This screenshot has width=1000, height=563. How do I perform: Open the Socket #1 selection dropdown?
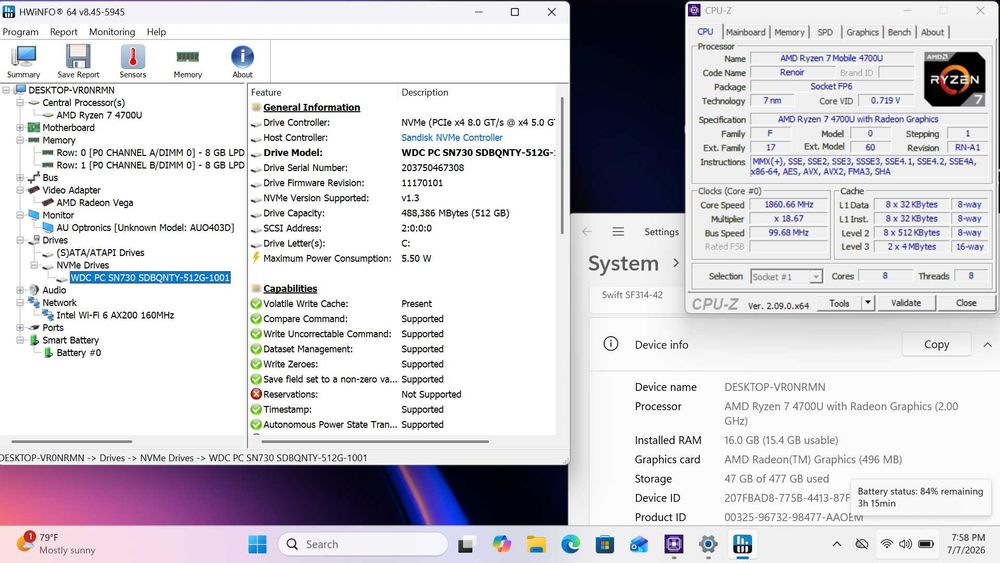point(786,277)
